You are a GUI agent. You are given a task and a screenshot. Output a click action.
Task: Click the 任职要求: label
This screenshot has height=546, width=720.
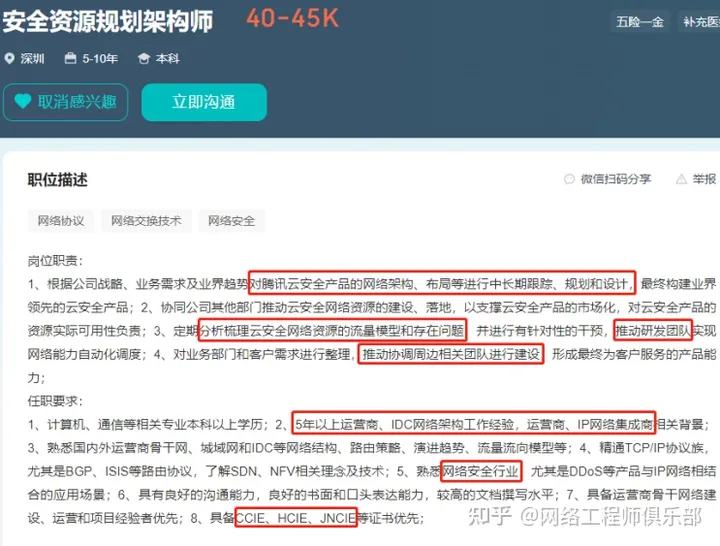tap(55, 401)
